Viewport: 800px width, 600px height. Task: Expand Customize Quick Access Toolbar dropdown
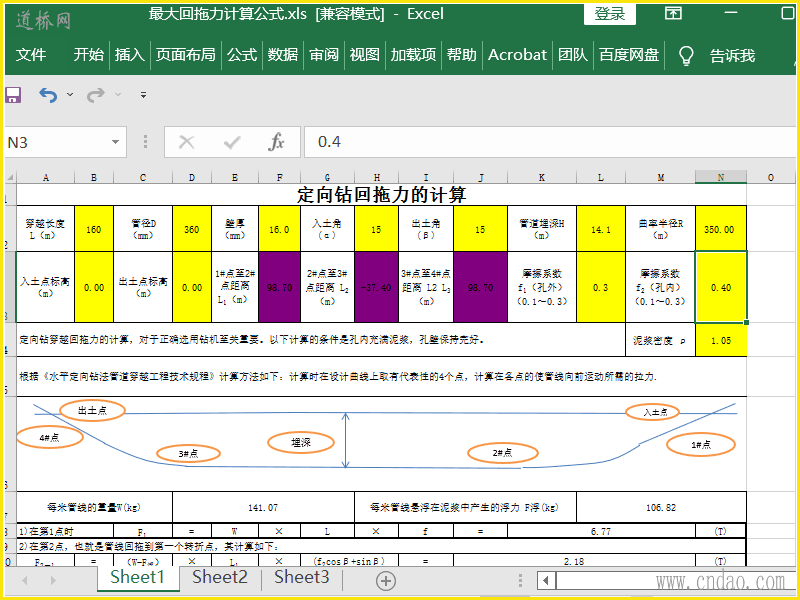click(x=143, y=95)
